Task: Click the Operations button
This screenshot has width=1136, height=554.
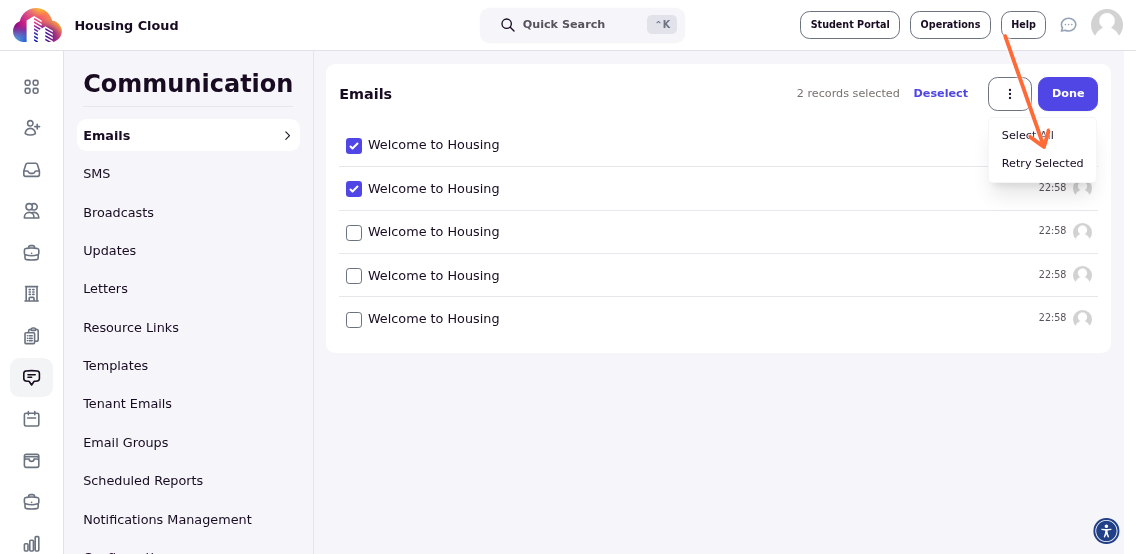Action: click(950, 25)
